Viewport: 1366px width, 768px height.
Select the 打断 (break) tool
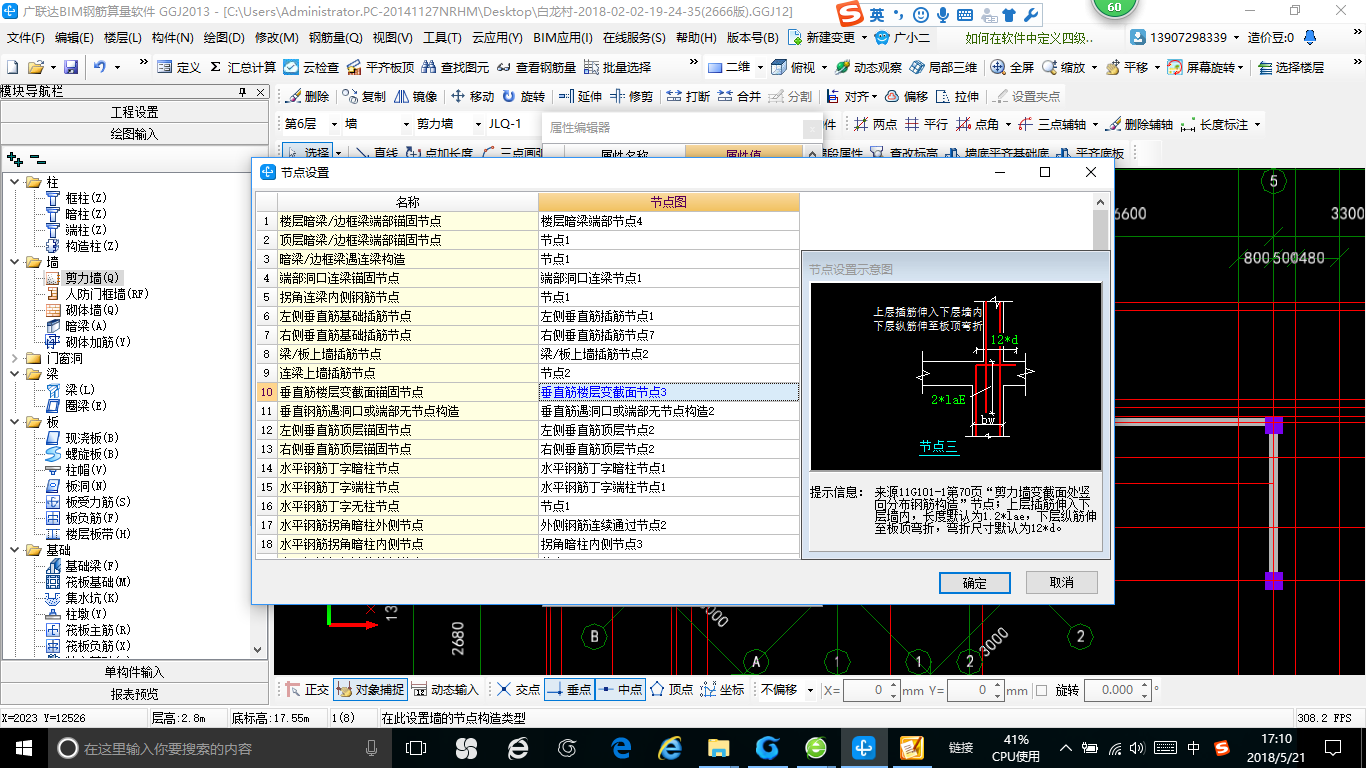[x=688, y=97]
